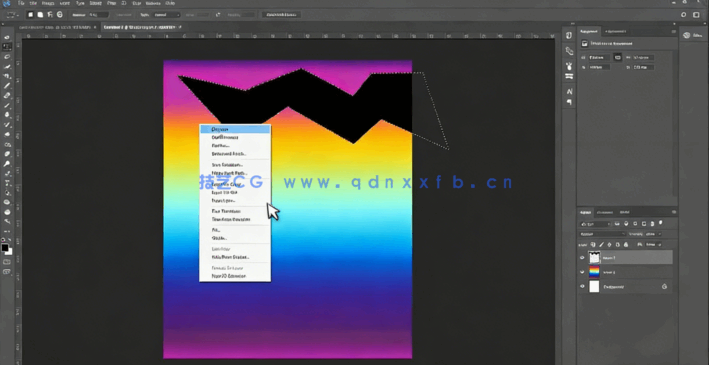Click the Intersect with Selection icon
This screenshot has width=709, height=365.
[60, 14]
